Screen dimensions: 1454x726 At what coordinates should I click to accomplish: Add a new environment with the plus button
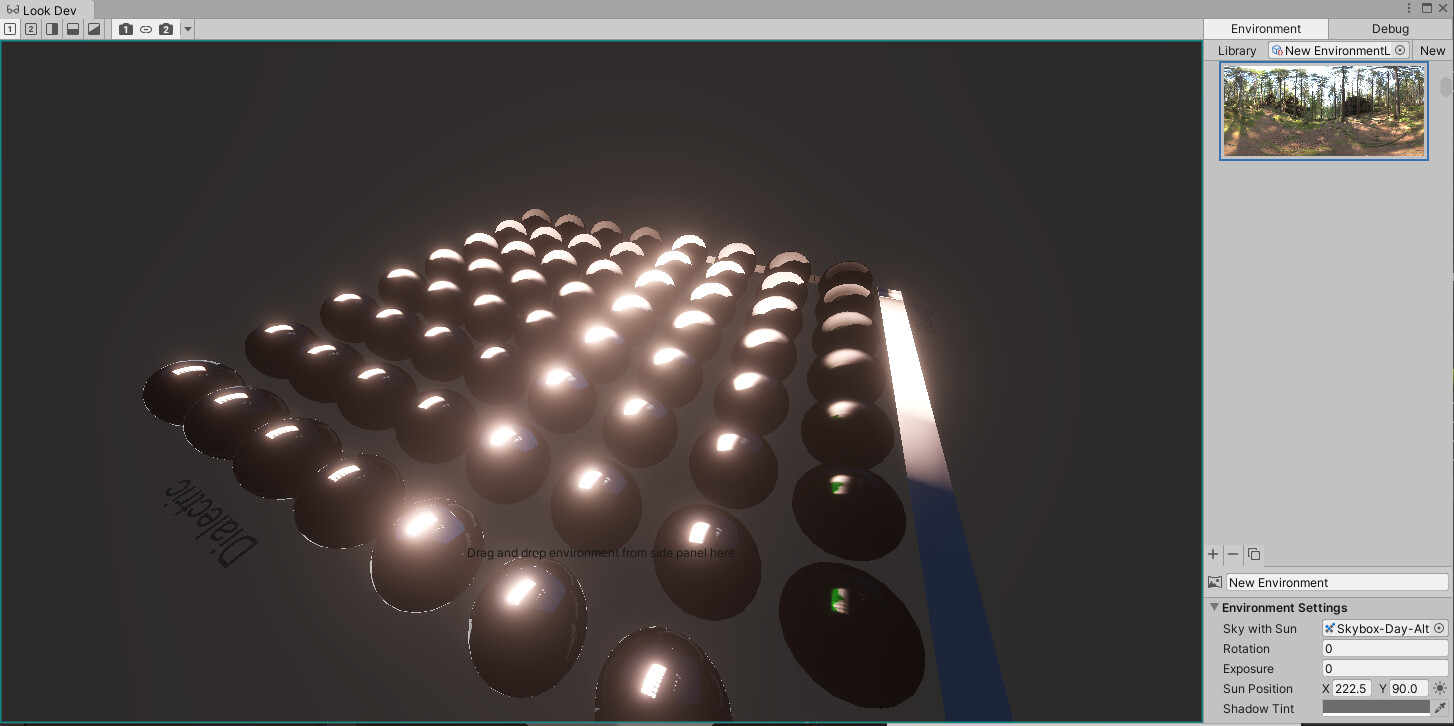(x=1213, y=554)
